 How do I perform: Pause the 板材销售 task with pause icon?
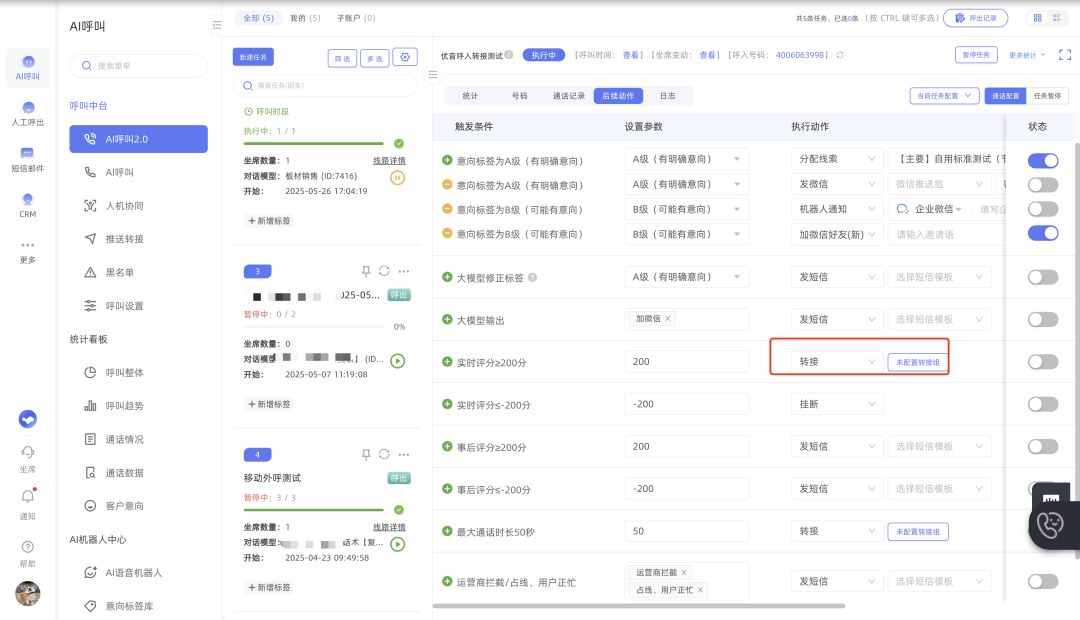(x=397, y=178)
